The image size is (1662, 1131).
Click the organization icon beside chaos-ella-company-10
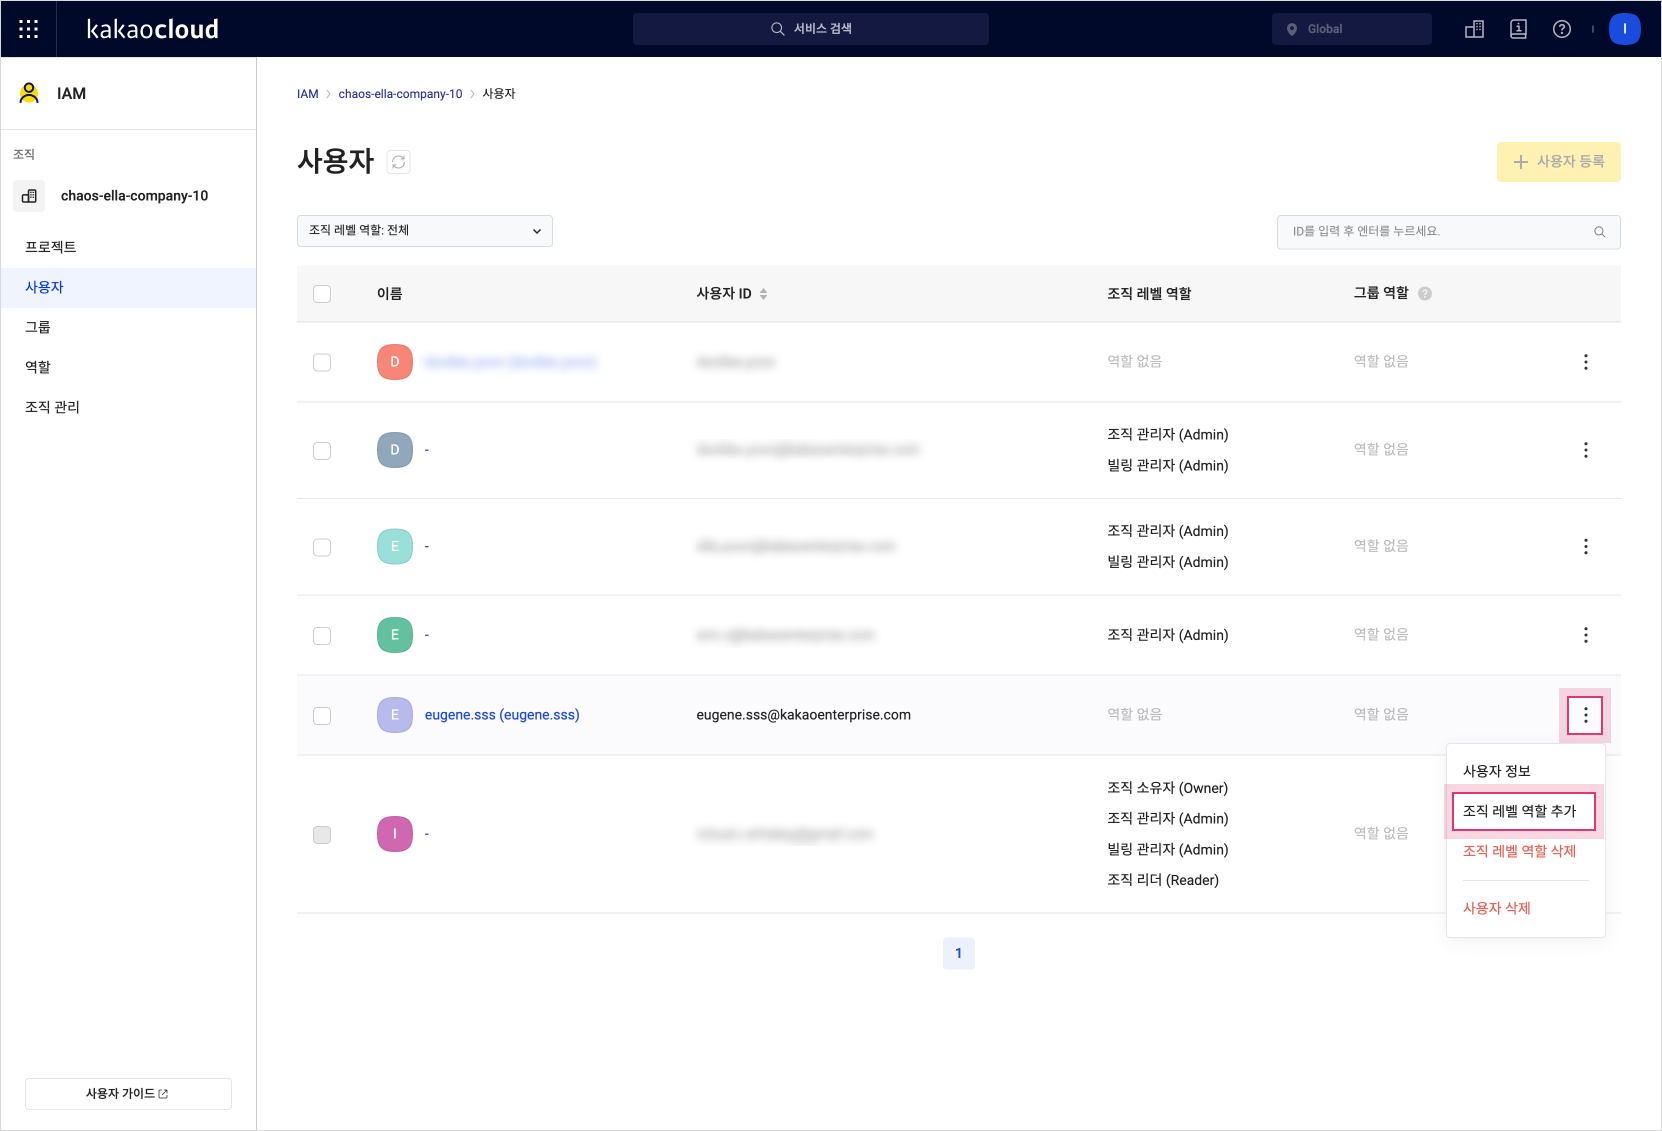tap(29, 196)
